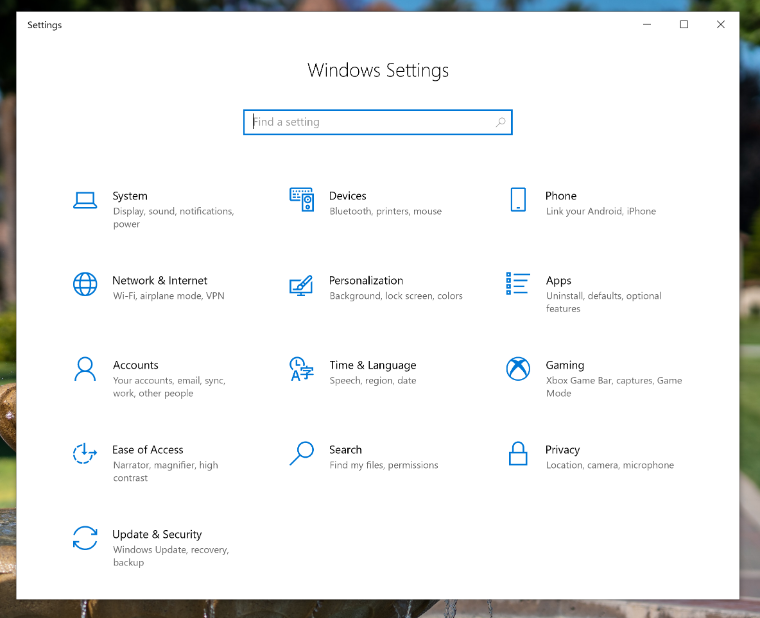Click "Uninstall, defaults, optional features" description
760x618 pixels.
(x=603, y=302)
